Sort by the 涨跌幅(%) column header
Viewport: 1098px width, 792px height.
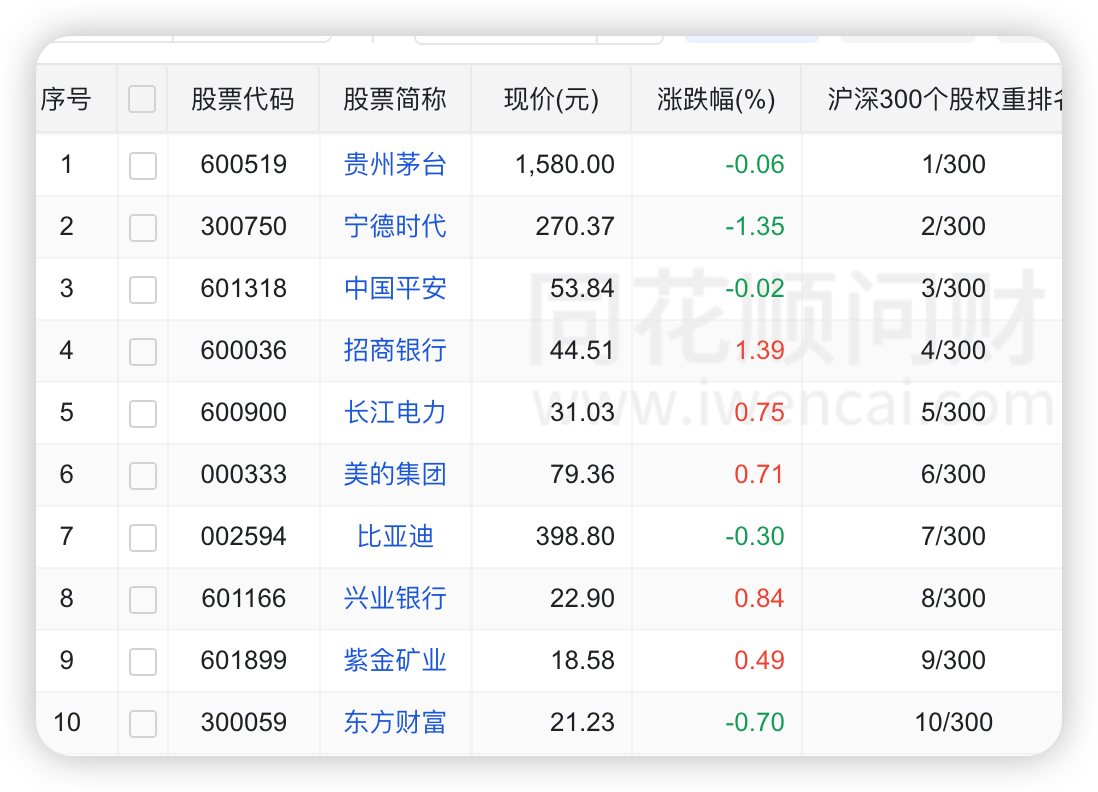716,99
